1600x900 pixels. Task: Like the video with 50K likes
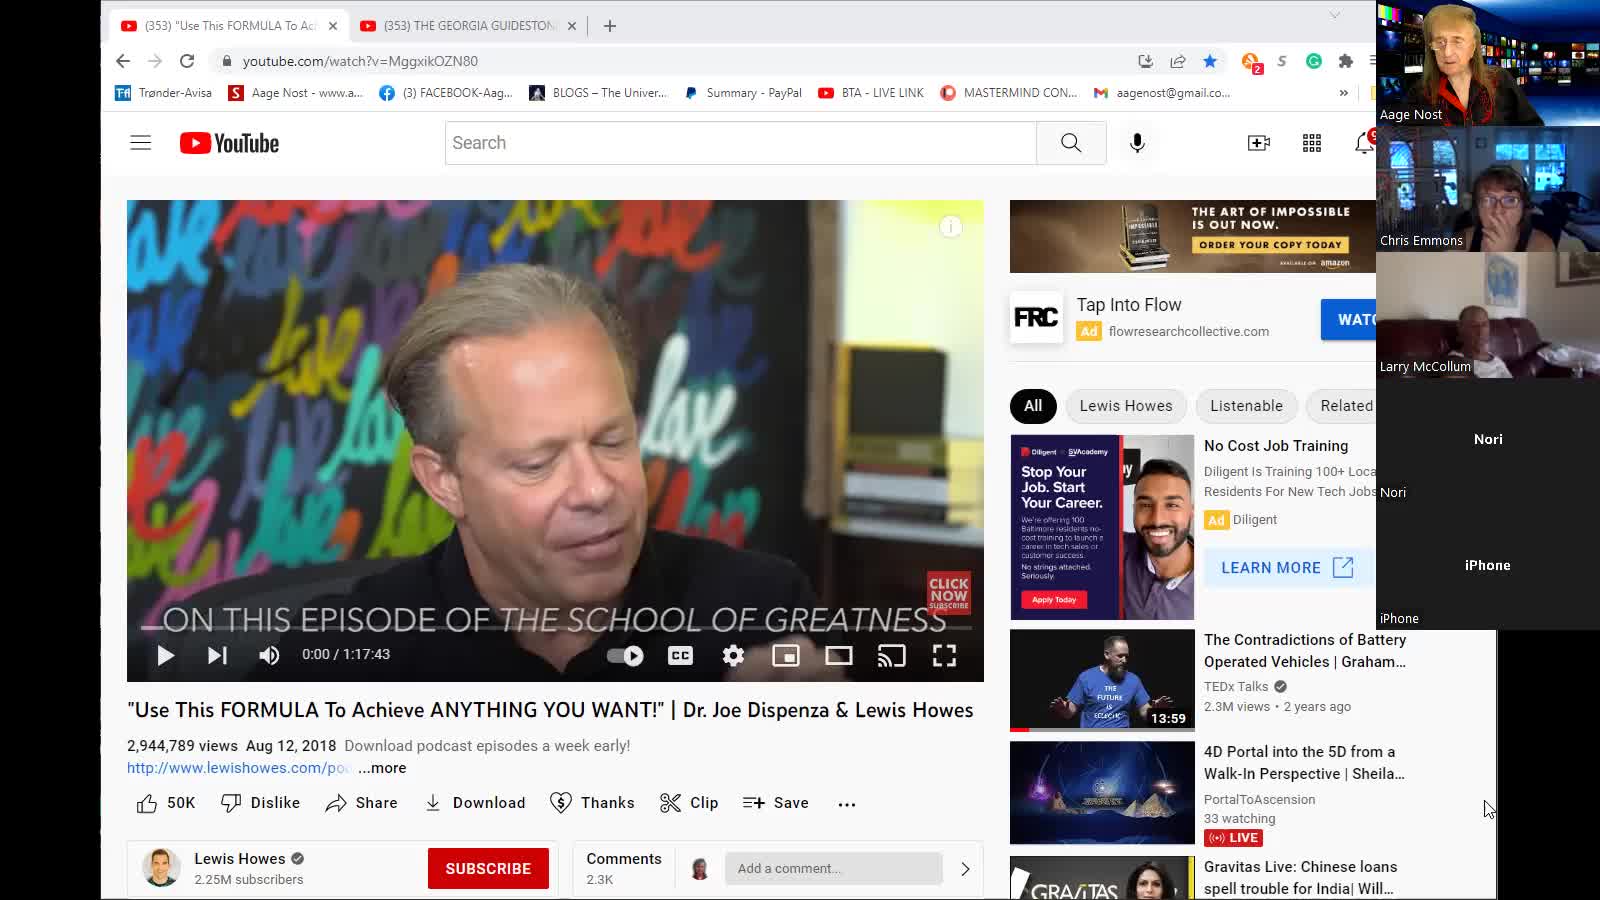coord(166,803)
